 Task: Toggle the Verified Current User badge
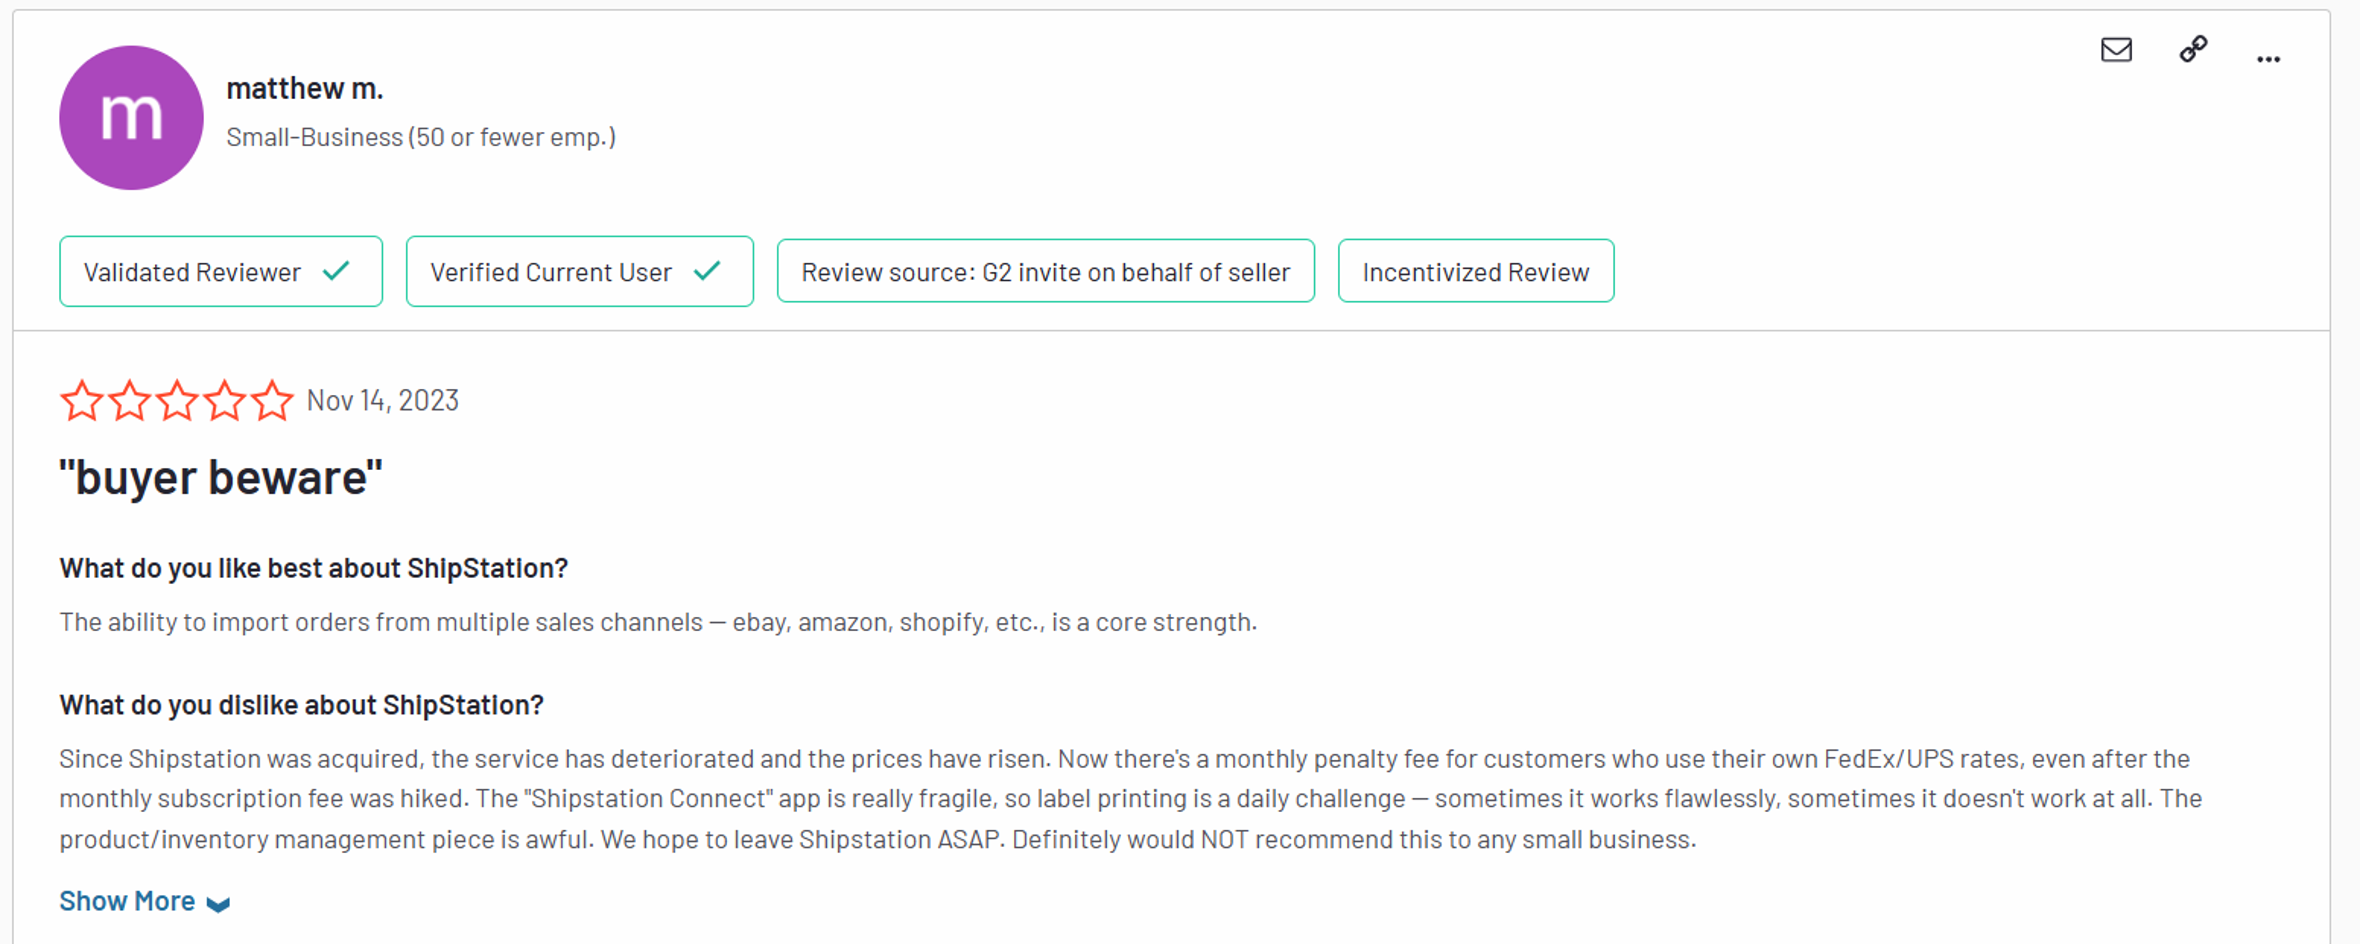pyautogui.click(x=579, y=270)
